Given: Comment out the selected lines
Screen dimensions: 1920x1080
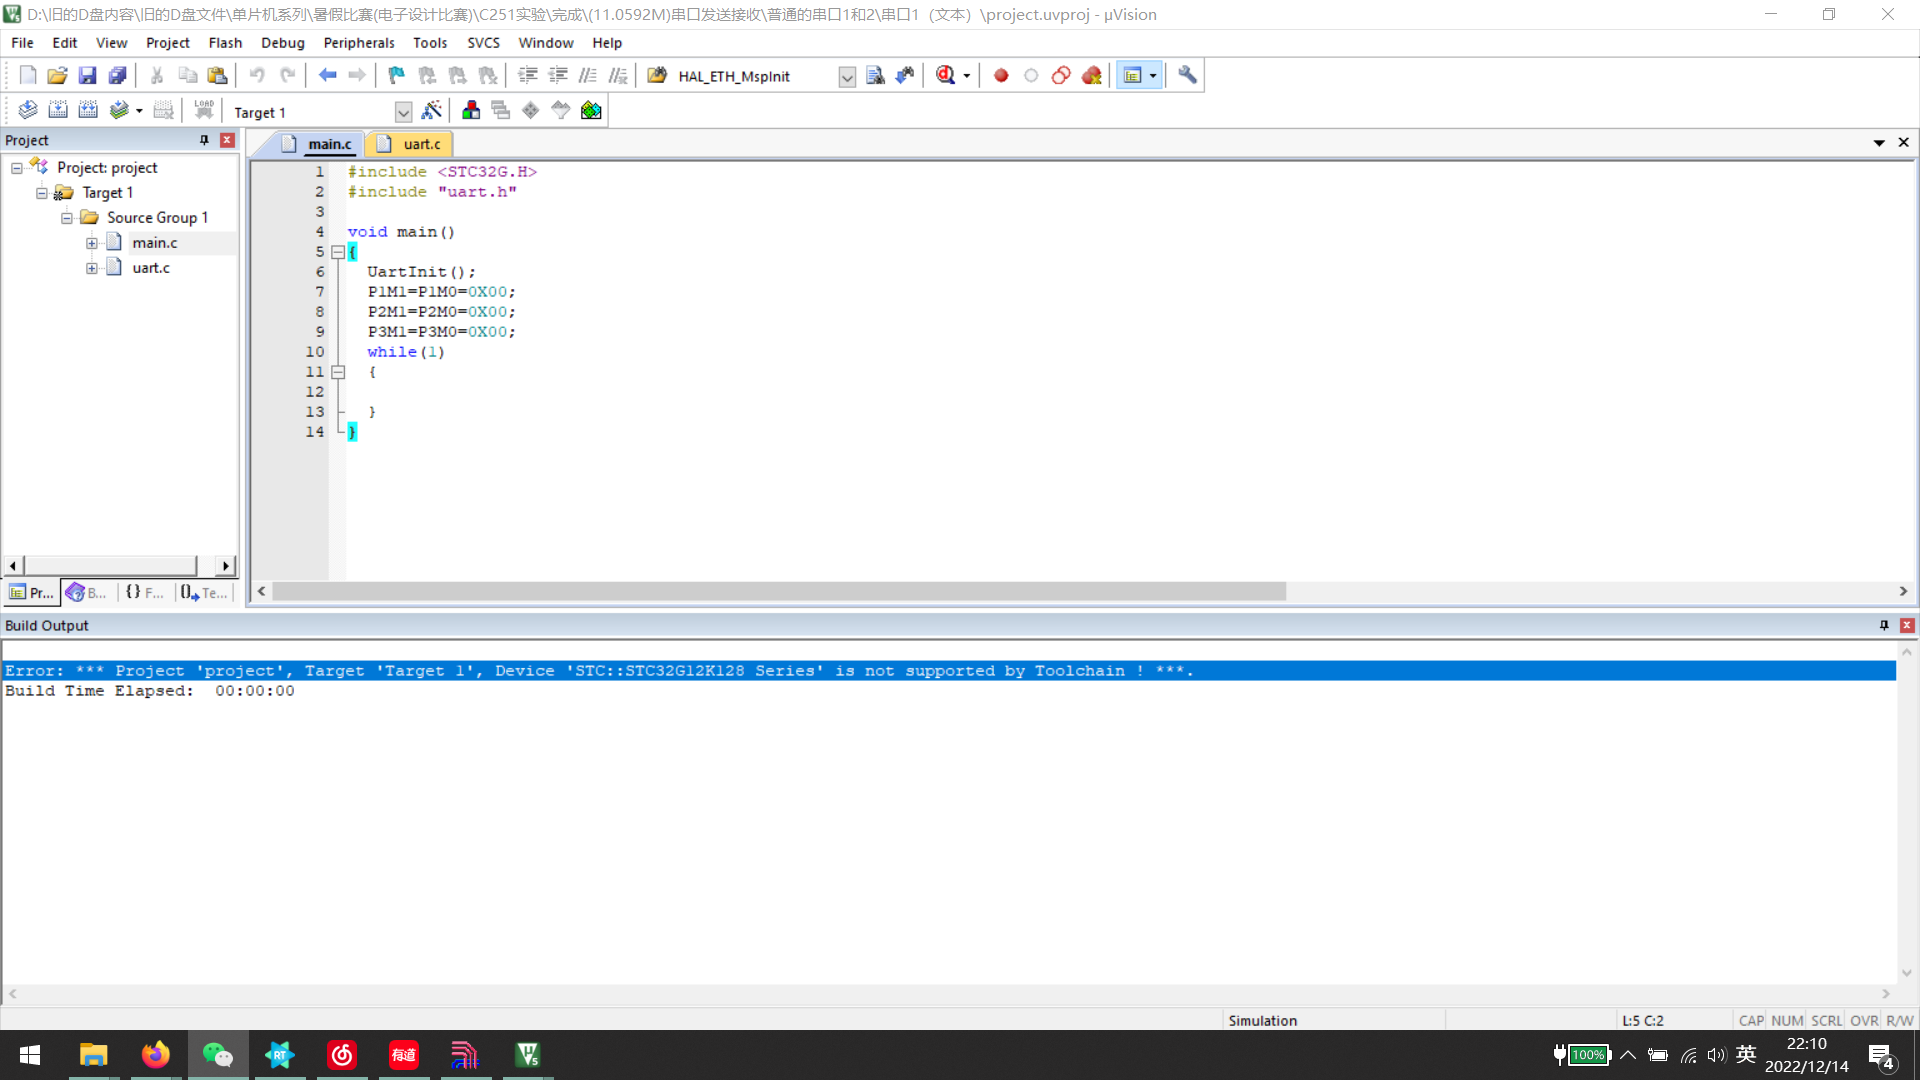Looking at the screenshot, I should (x=588, y=75).
